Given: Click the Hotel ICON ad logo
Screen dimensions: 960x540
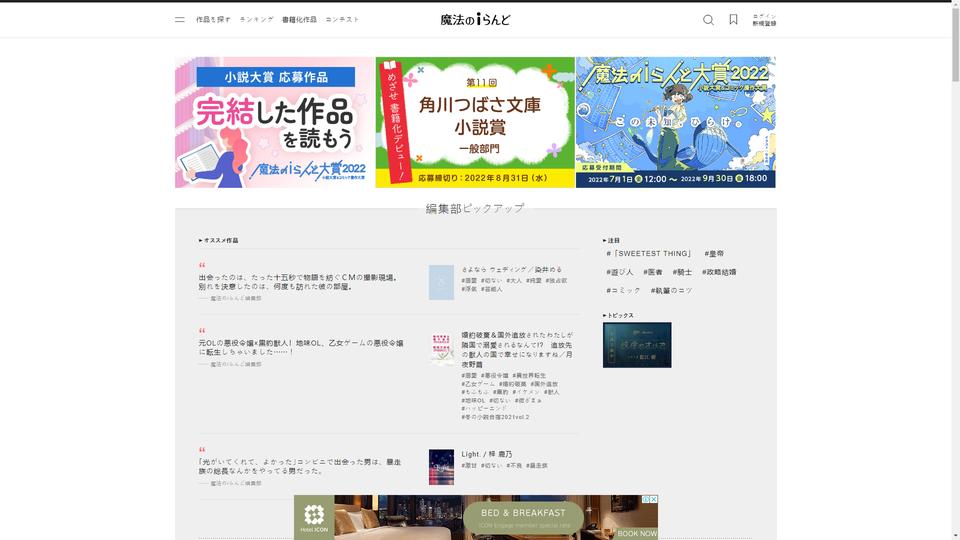Looking at the screenshot, I should tap(314, 517).
